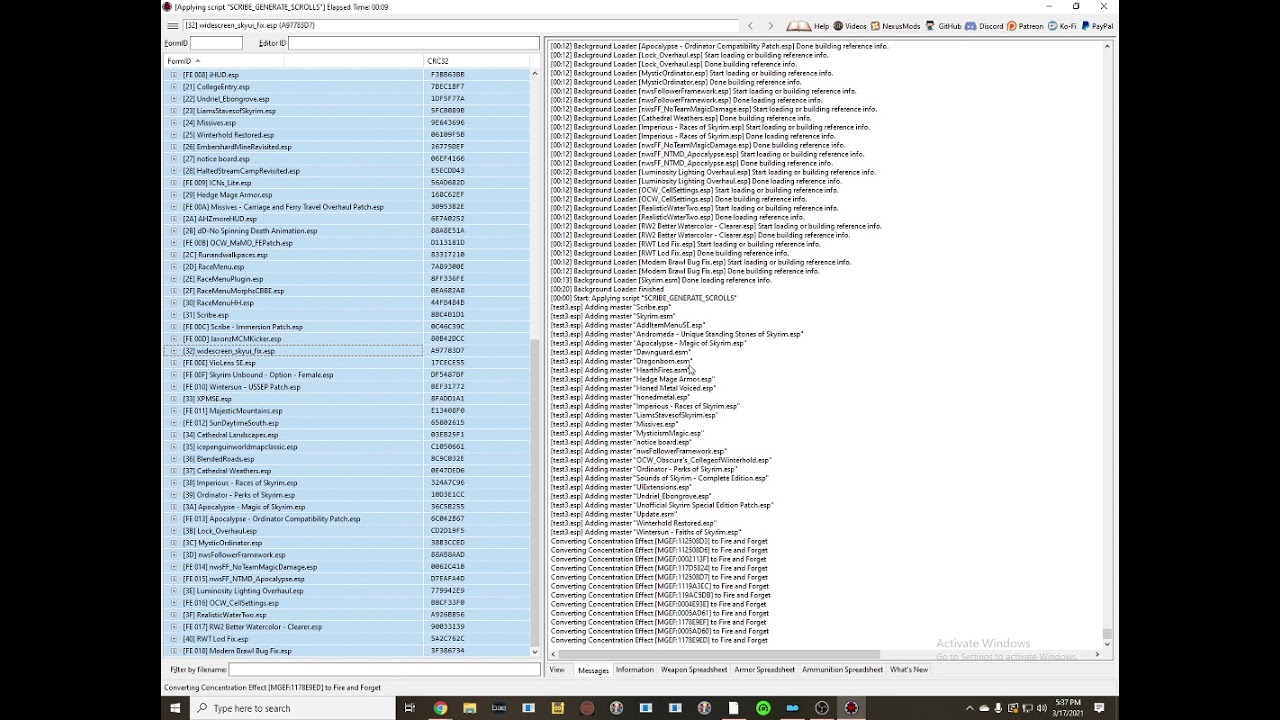Open Task View on taskbar
This screenshot has height=720, width=1280.
click(409, 708)
